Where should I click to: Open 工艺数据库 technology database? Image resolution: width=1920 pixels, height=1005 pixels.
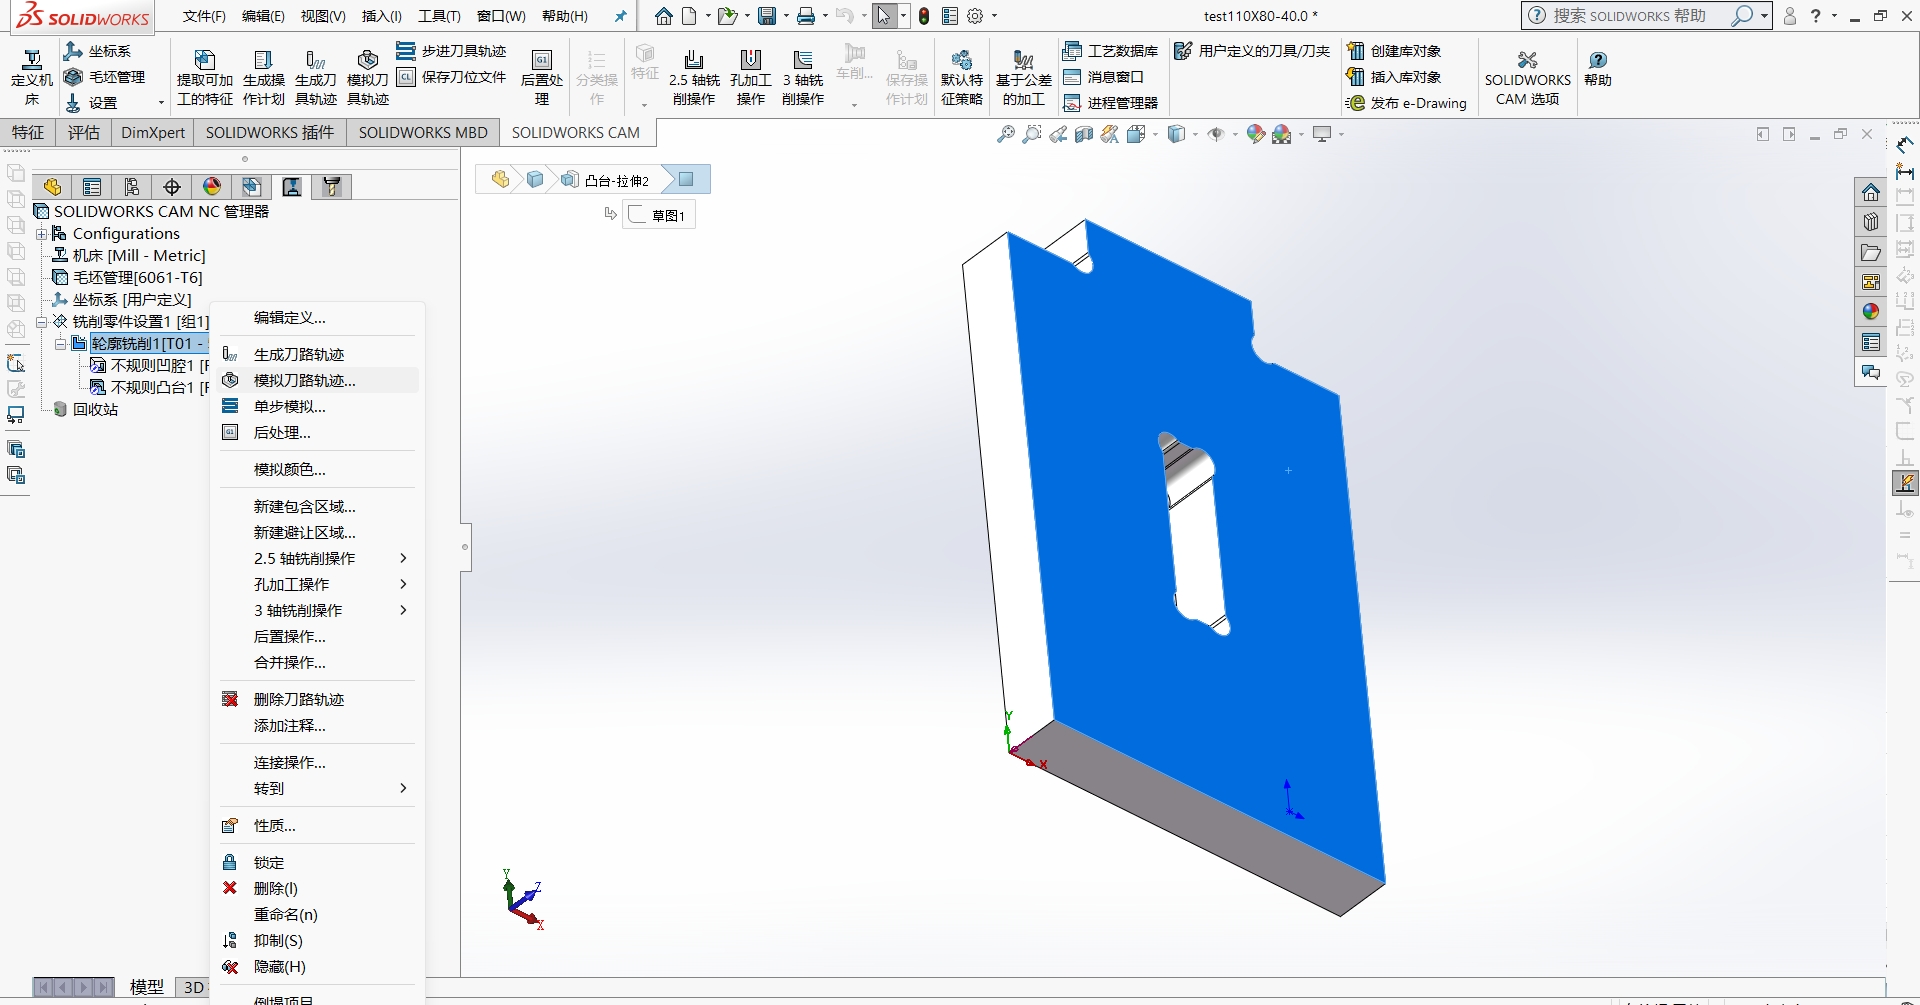click(1111, 51)
